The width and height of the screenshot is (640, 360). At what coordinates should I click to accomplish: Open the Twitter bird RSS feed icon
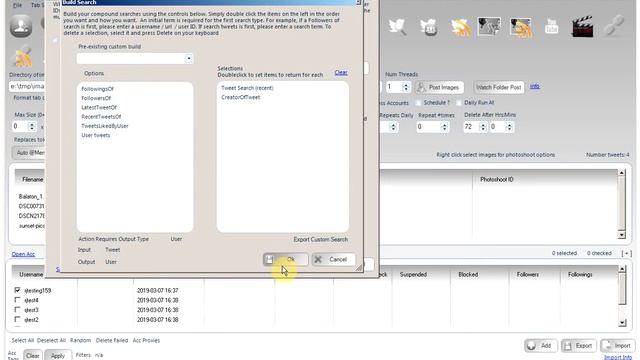coord(461,27)
